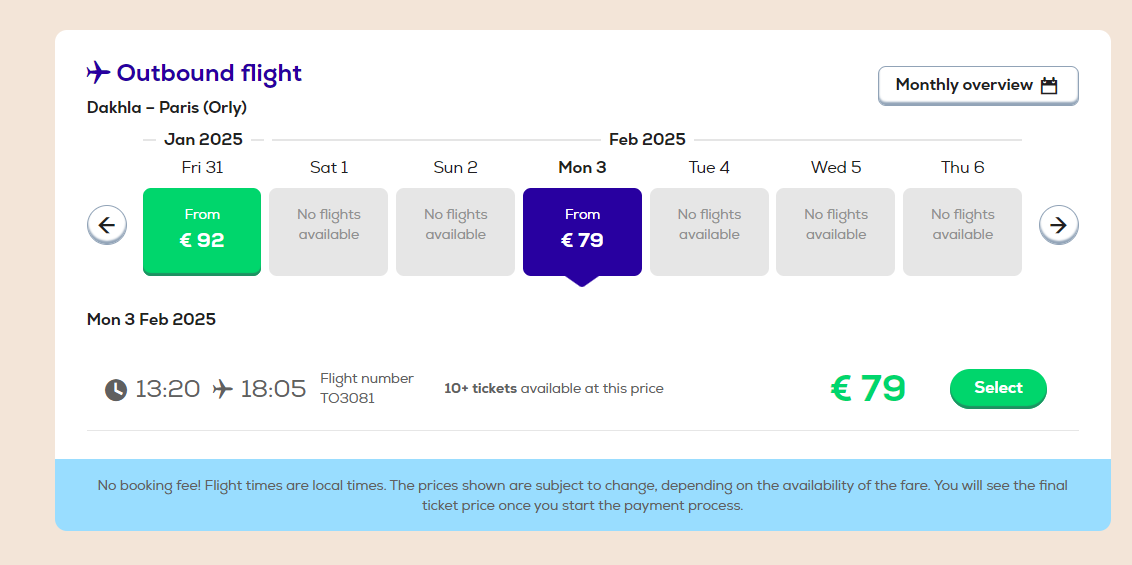Screen dimensions: 1132x565
Task: Click Sat 1 no flights tile
Action: tap(328, 232)
